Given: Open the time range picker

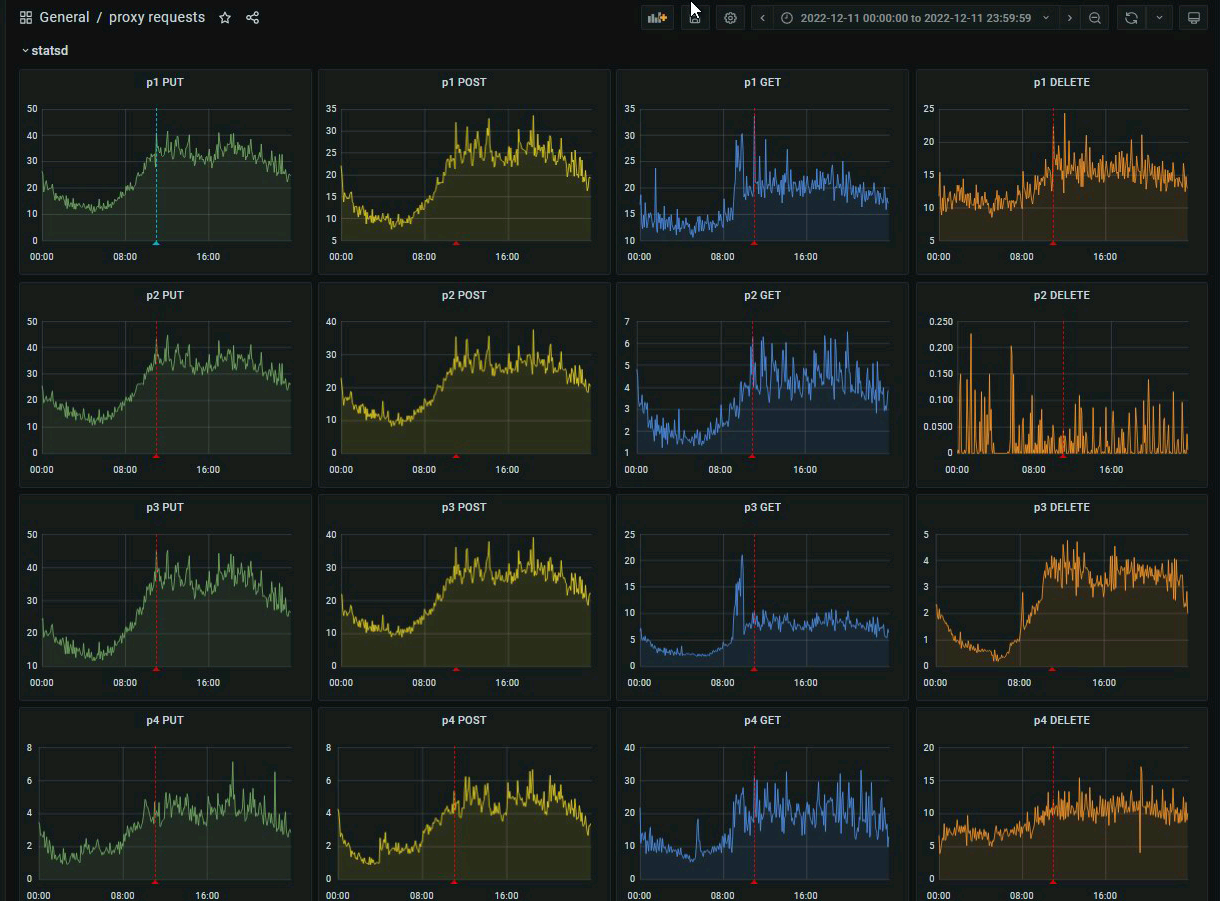Looking at the screenshot, I should click(916, 18).
